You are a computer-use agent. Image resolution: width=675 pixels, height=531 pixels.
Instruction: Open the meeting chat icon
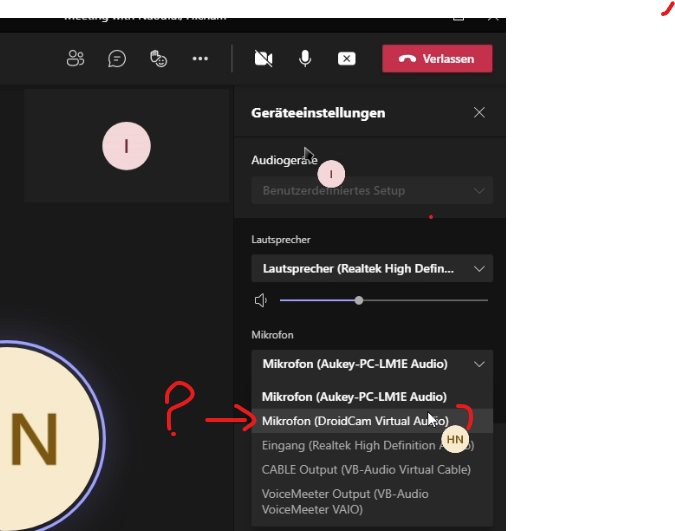117,59
